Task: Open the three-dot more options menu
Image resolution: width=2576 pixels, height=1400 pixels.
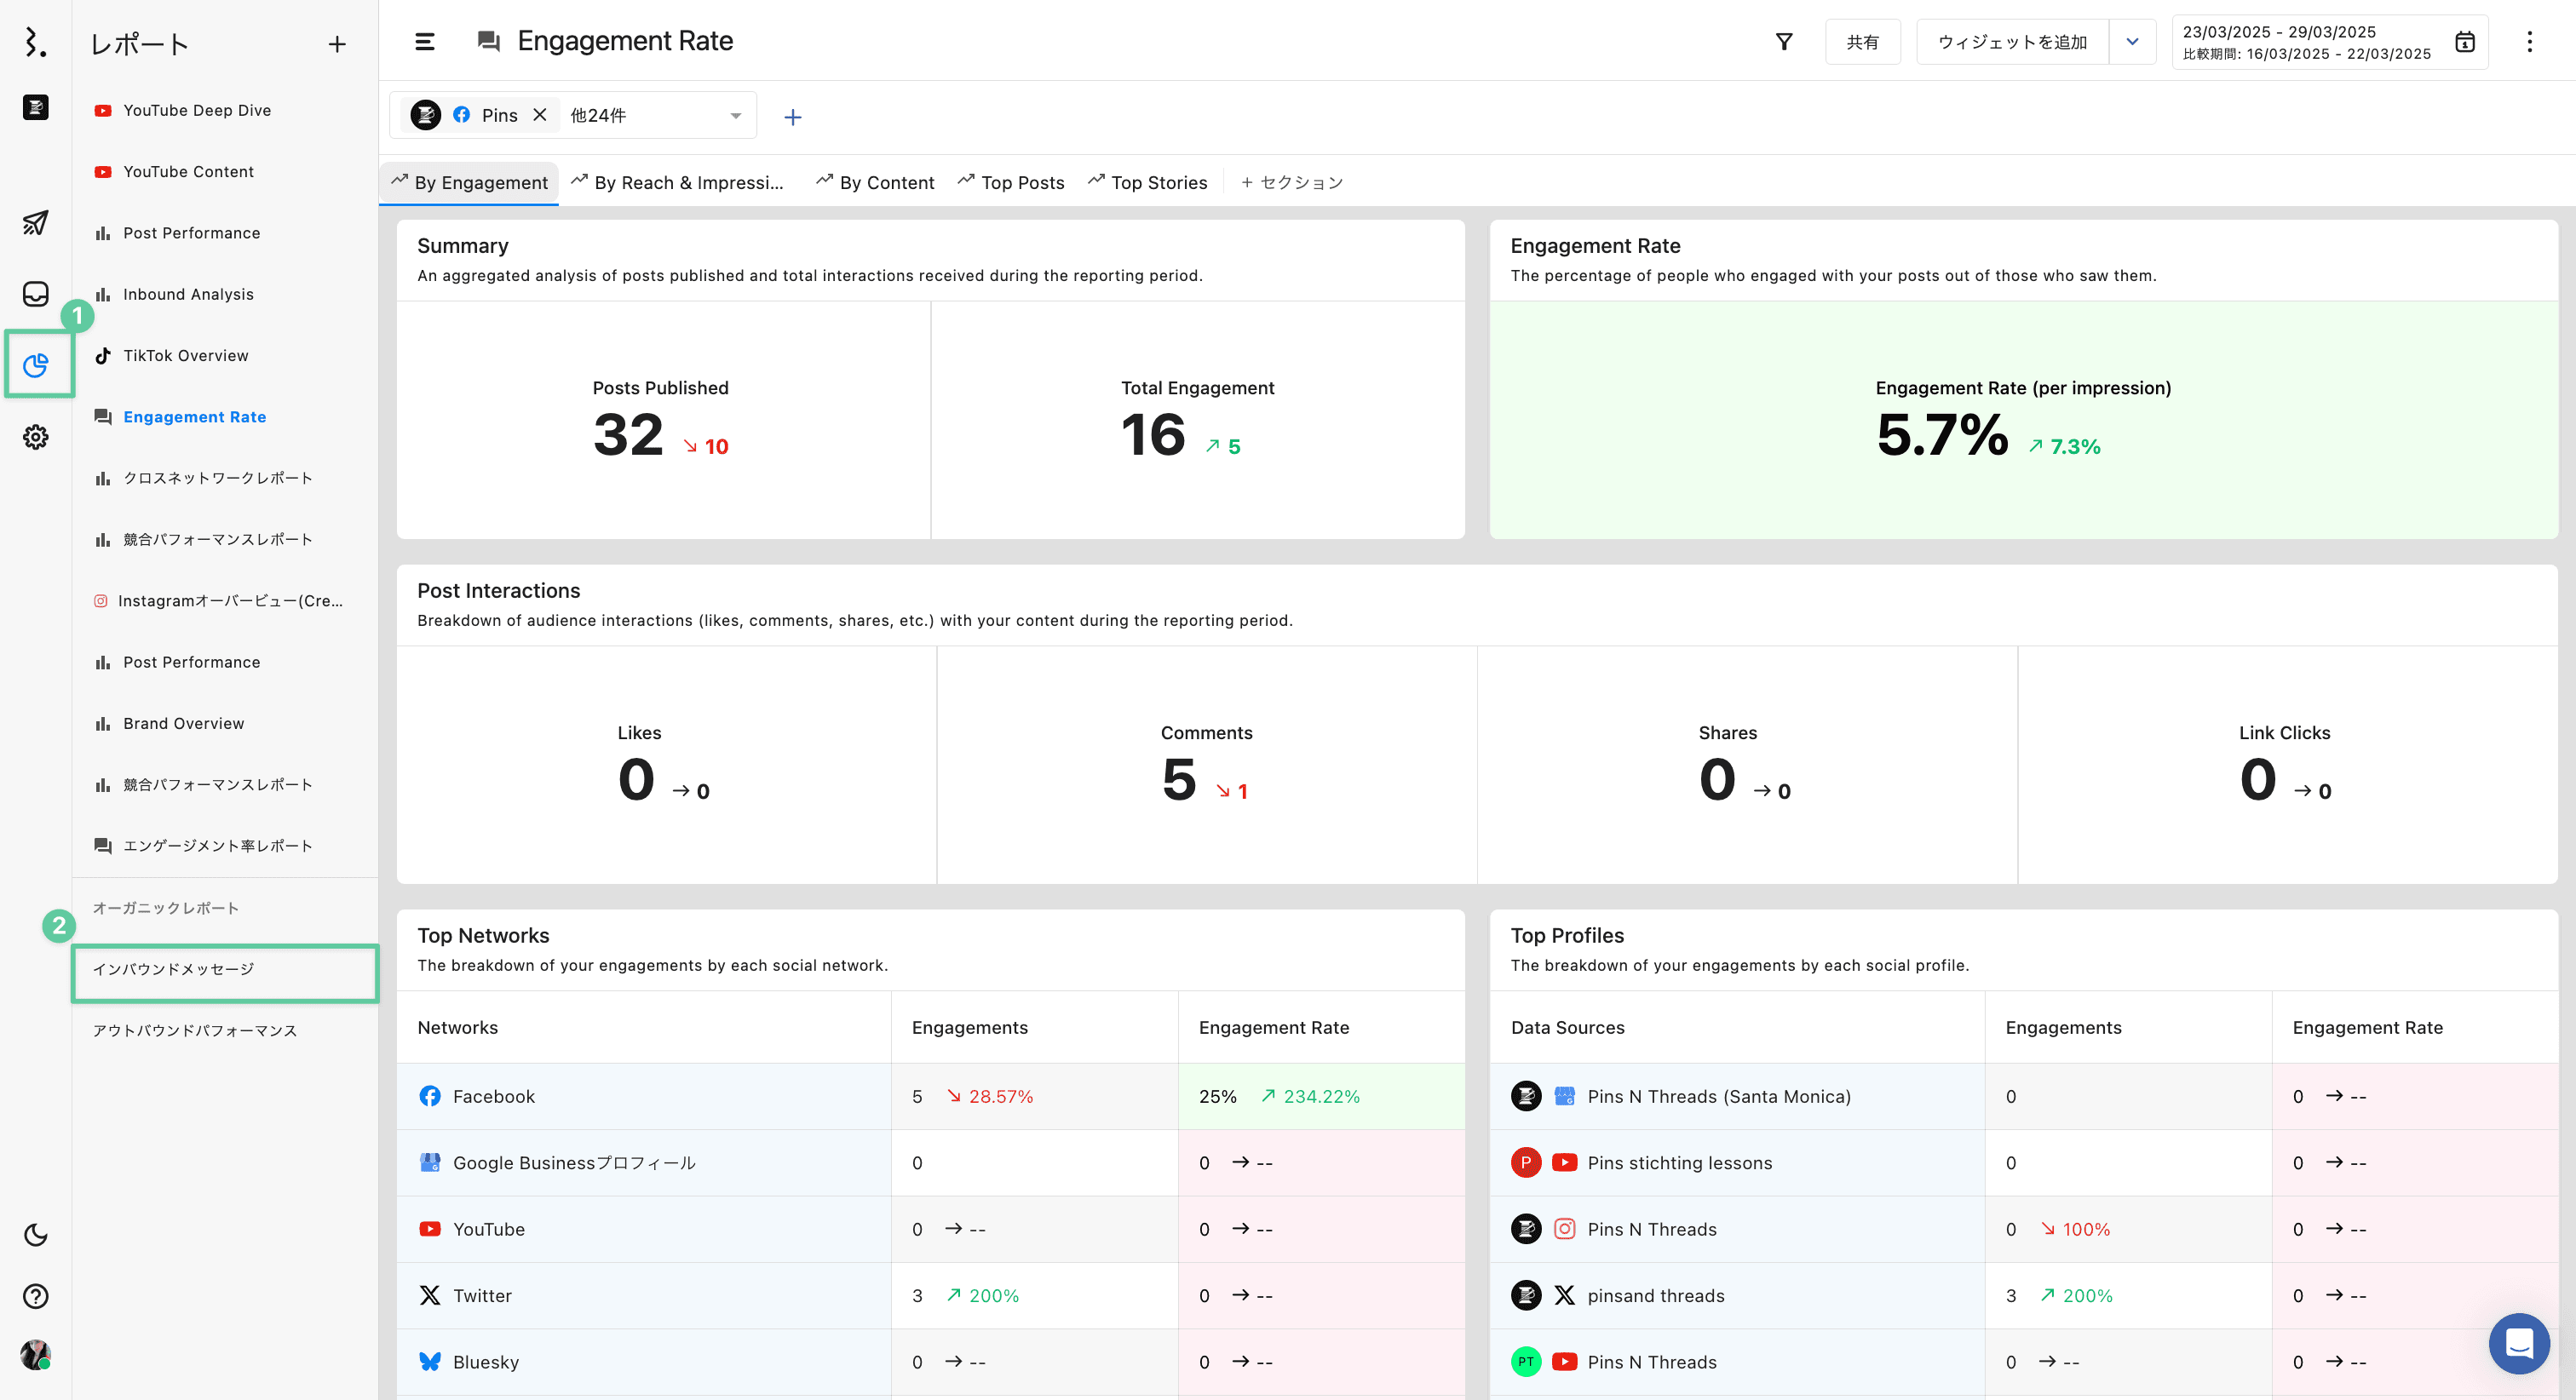Action: click(2529, 42)
